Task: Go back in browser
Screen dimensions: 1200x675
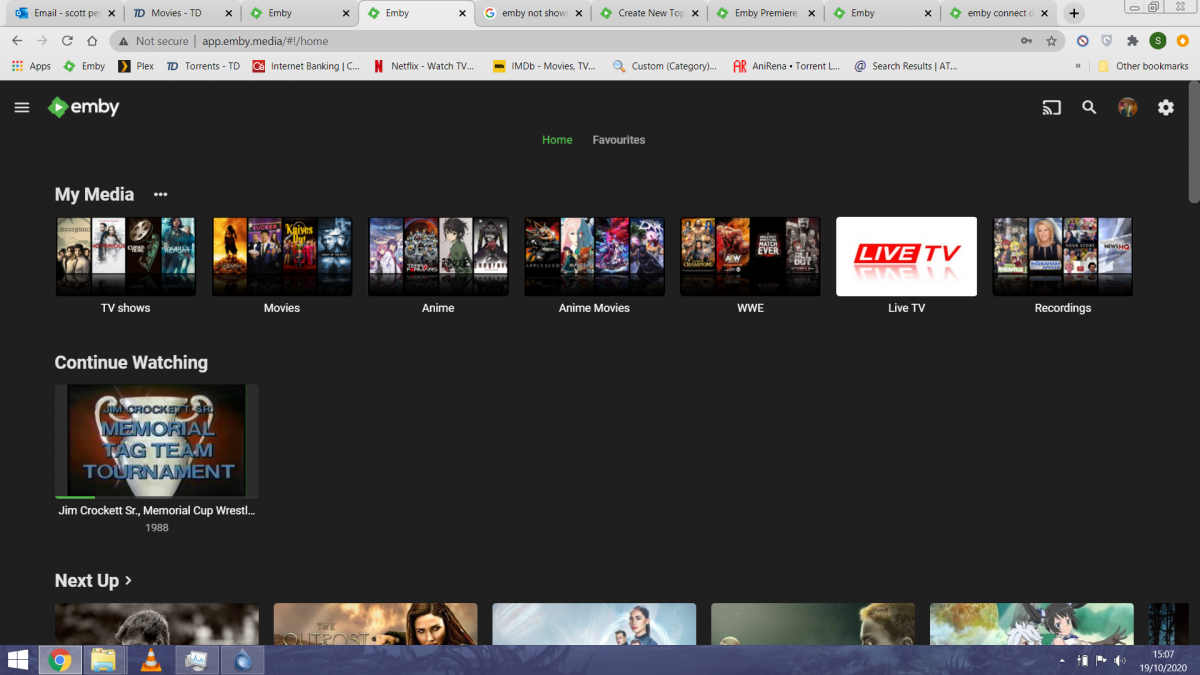Action: tap(17, 41)
